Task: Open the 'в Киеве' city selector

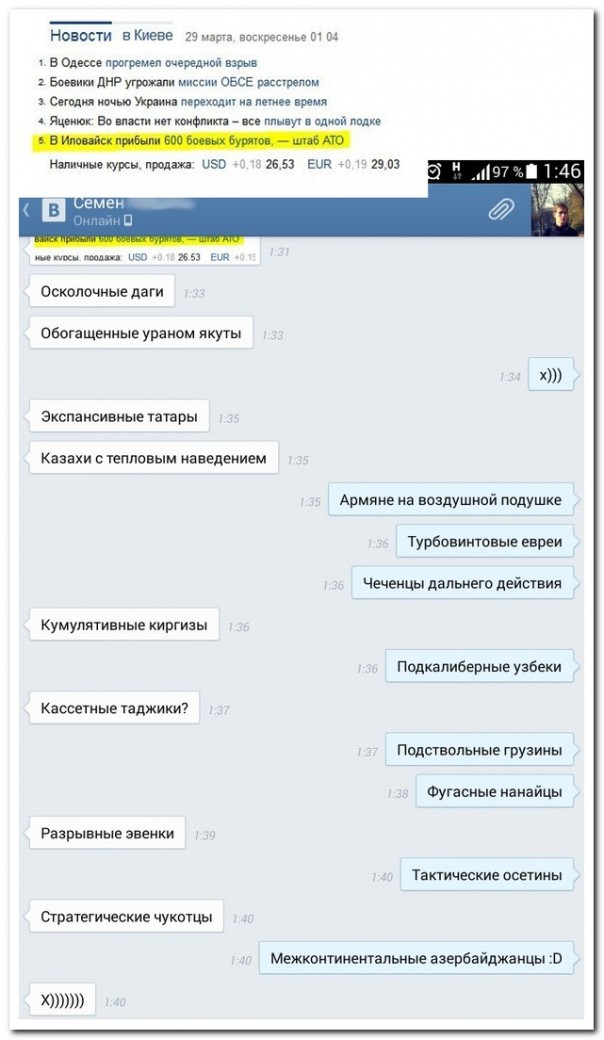Action: pos(148,36)
